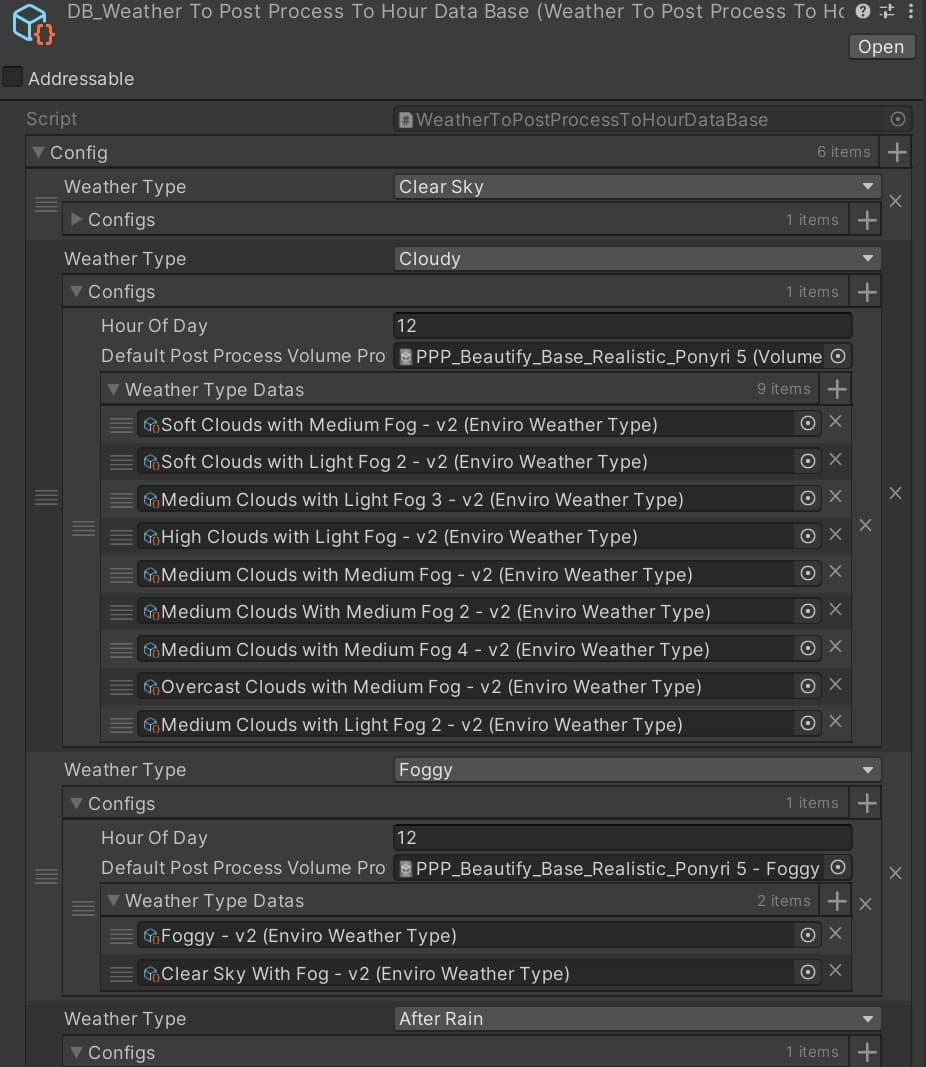Collapse the Configs foldout under After Rain
The width and height of the screenshot is (926, 1067).
(x=76, y=1052)
